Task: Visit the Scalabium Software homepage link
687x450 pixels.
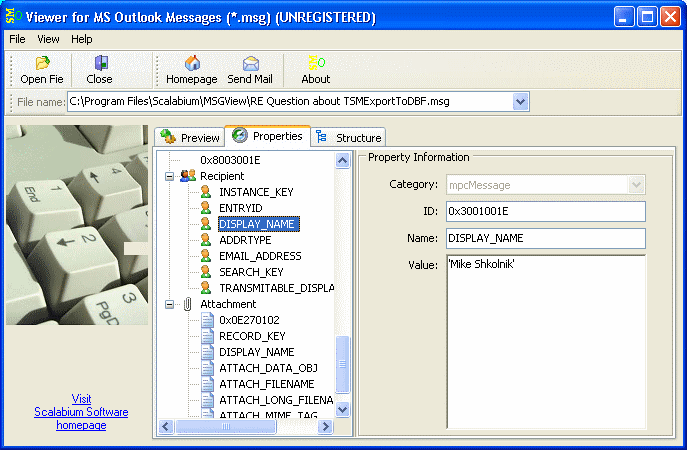Action: tap(81, 412)
